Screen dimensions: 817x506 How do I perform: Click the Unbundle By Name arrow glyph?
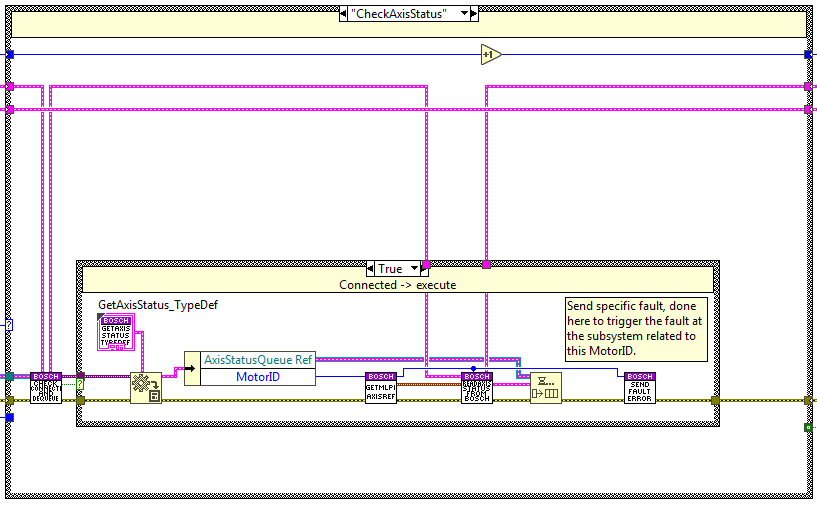tap(192, 368)
